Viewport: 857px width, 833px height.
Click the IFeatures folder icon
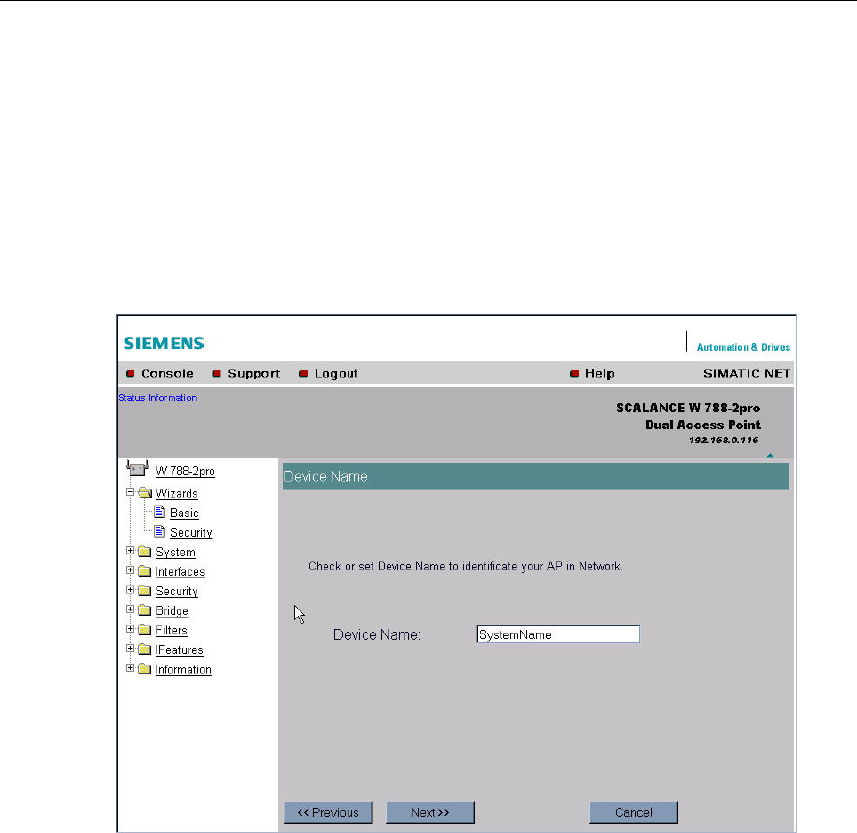click(x=144, y=649)
